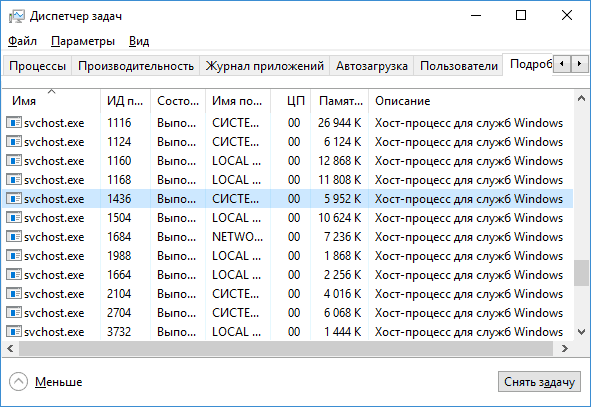This screenshot has height=407, width=591.
Task: Select the memory value 10 624 K
Action: point(339,218)
